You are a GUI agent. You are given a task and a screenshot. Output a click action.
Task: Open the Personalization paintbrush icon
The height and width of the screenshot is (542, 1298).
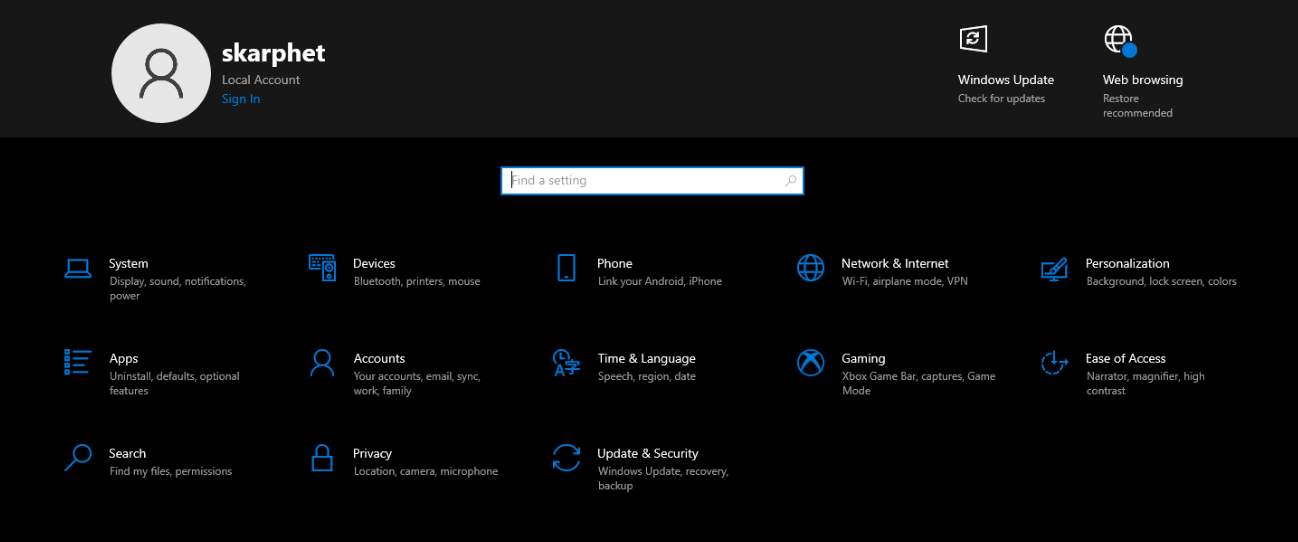point(1054,268)
